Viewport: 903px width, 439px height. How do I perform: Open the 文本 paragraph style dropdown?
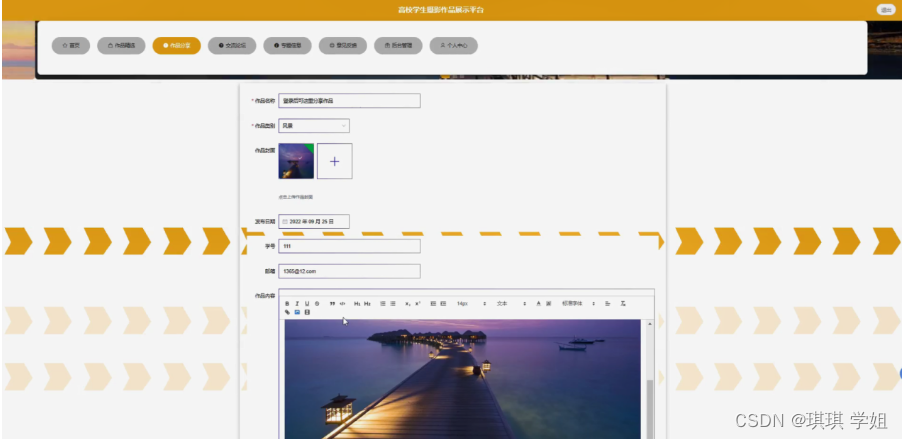(x=511, y=304)
